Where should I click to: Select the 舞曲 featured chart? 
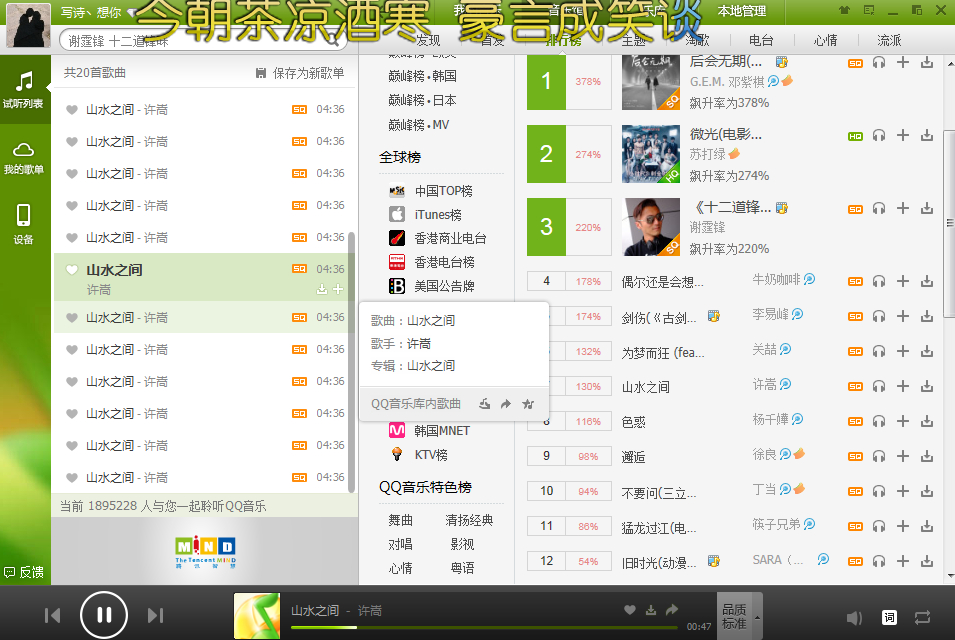pos(400,520)
